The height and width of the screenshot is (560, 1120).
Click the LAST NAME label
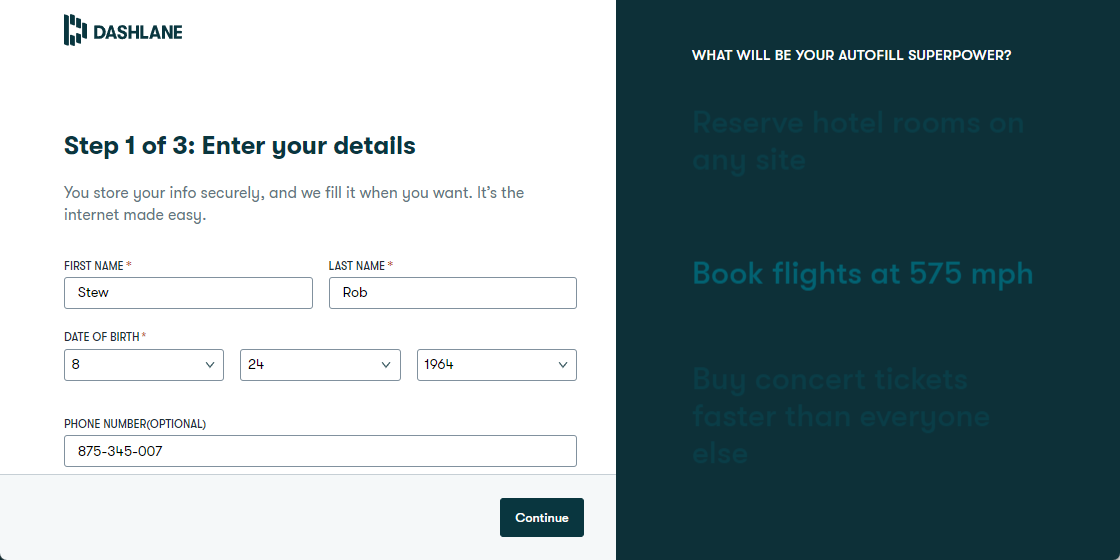pyautogui.click(x=356, y=266)
